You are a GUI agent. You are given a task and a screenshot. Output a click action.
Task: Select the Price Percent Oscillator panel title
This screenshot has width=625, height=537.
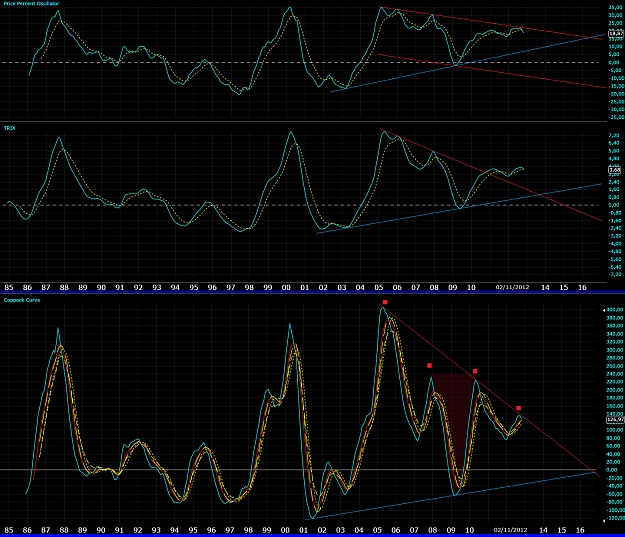31,3
